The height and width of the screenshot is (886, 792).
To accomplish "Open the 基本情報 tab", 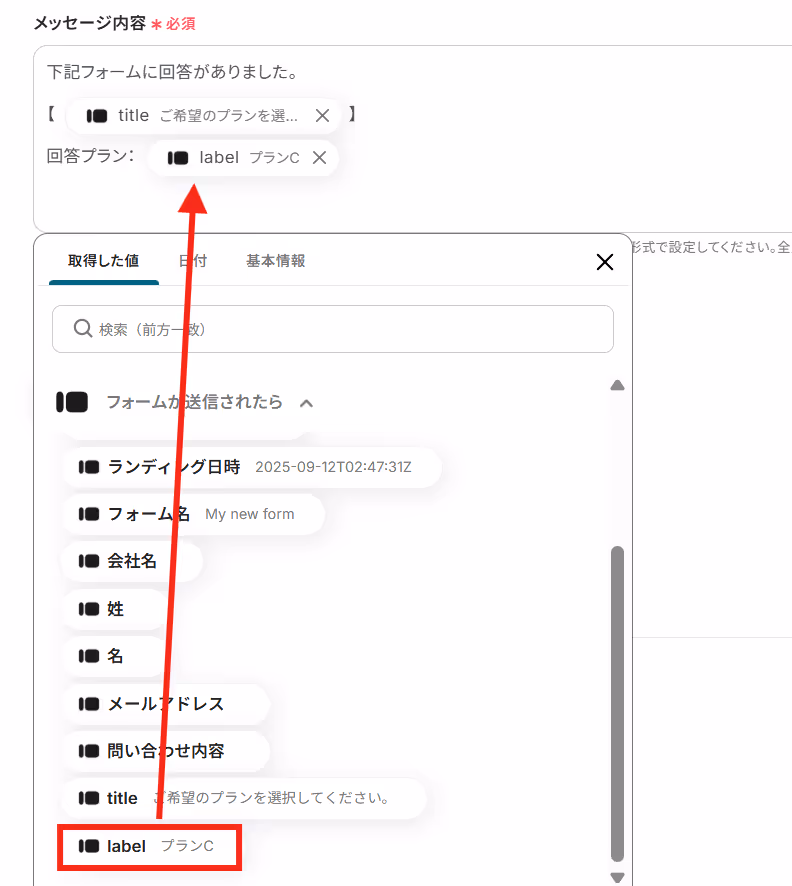I will (x=276, y=261).
